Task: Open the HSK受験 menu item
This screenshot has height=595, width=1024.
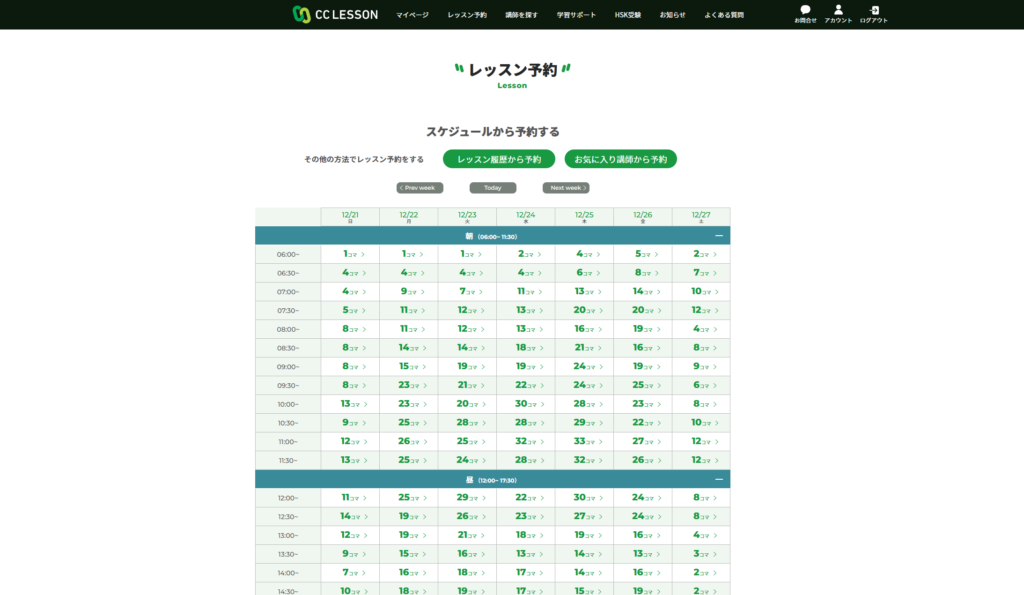Action: tap(628, 15)
